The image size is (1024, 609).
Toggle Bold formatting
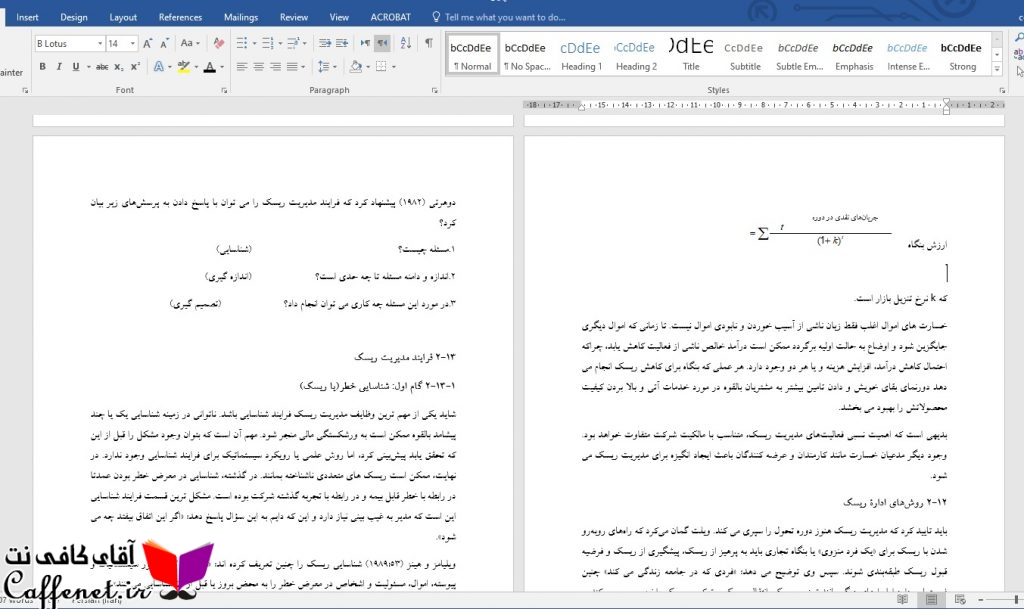coord(42,67)
